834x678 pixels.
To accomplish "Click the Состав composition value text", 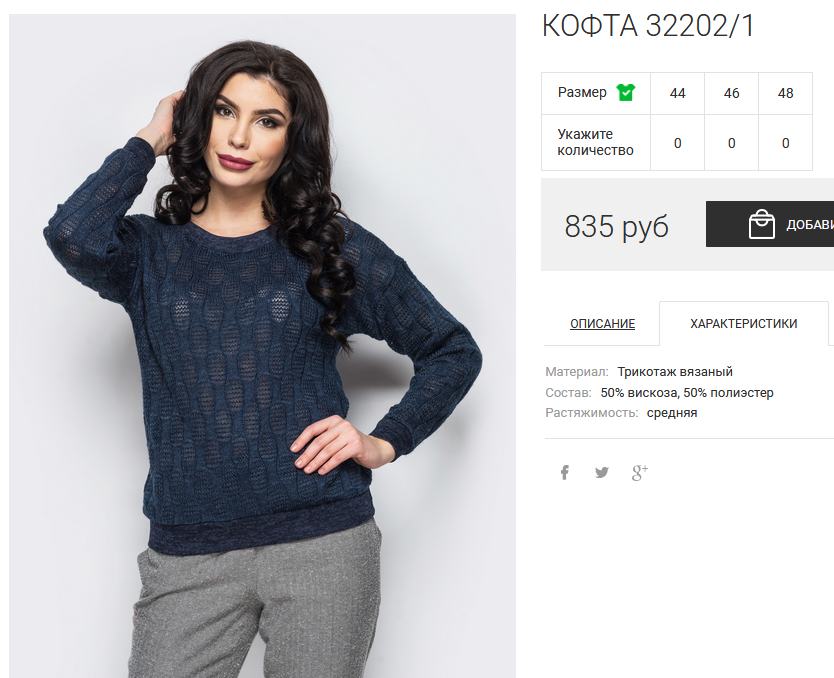I will pos(687,392).
